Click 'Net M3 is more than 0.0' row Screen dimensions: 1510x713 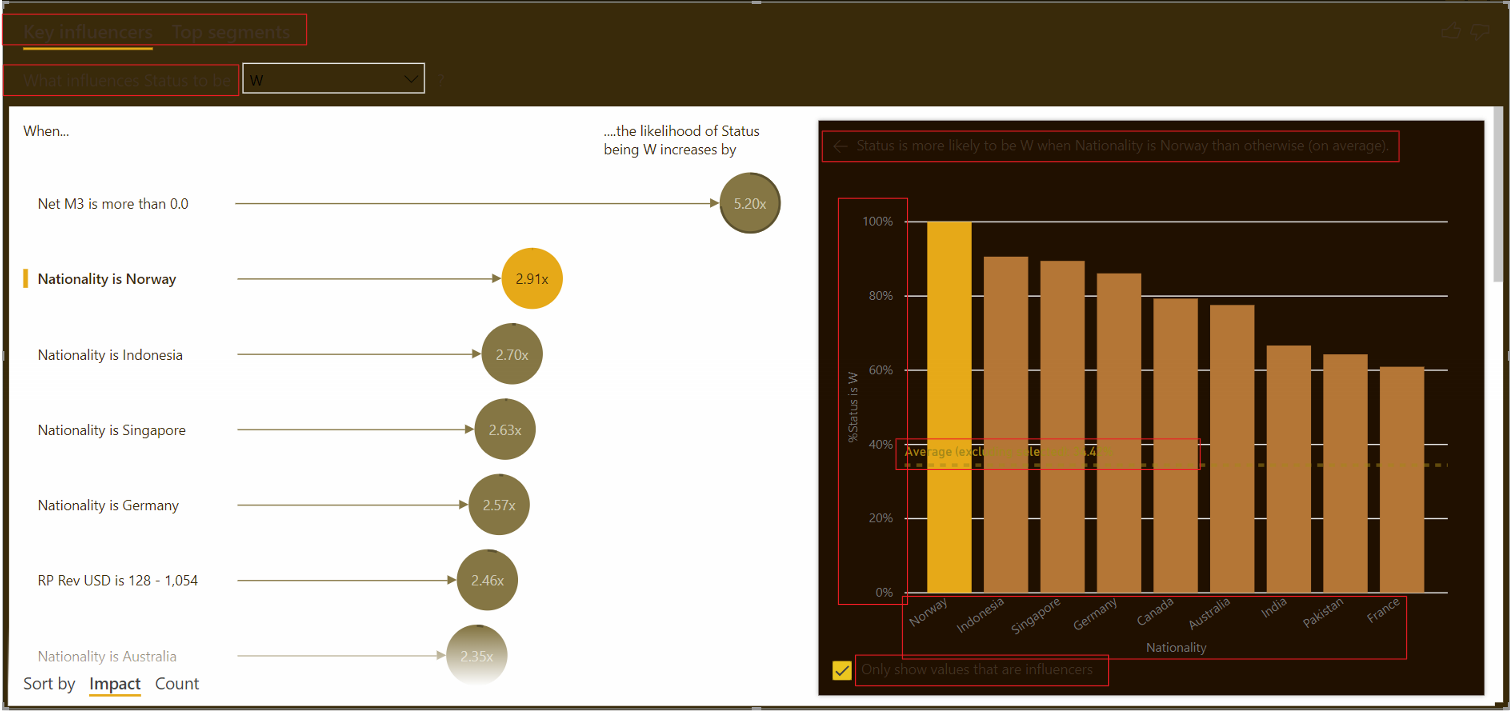point(113,204)
